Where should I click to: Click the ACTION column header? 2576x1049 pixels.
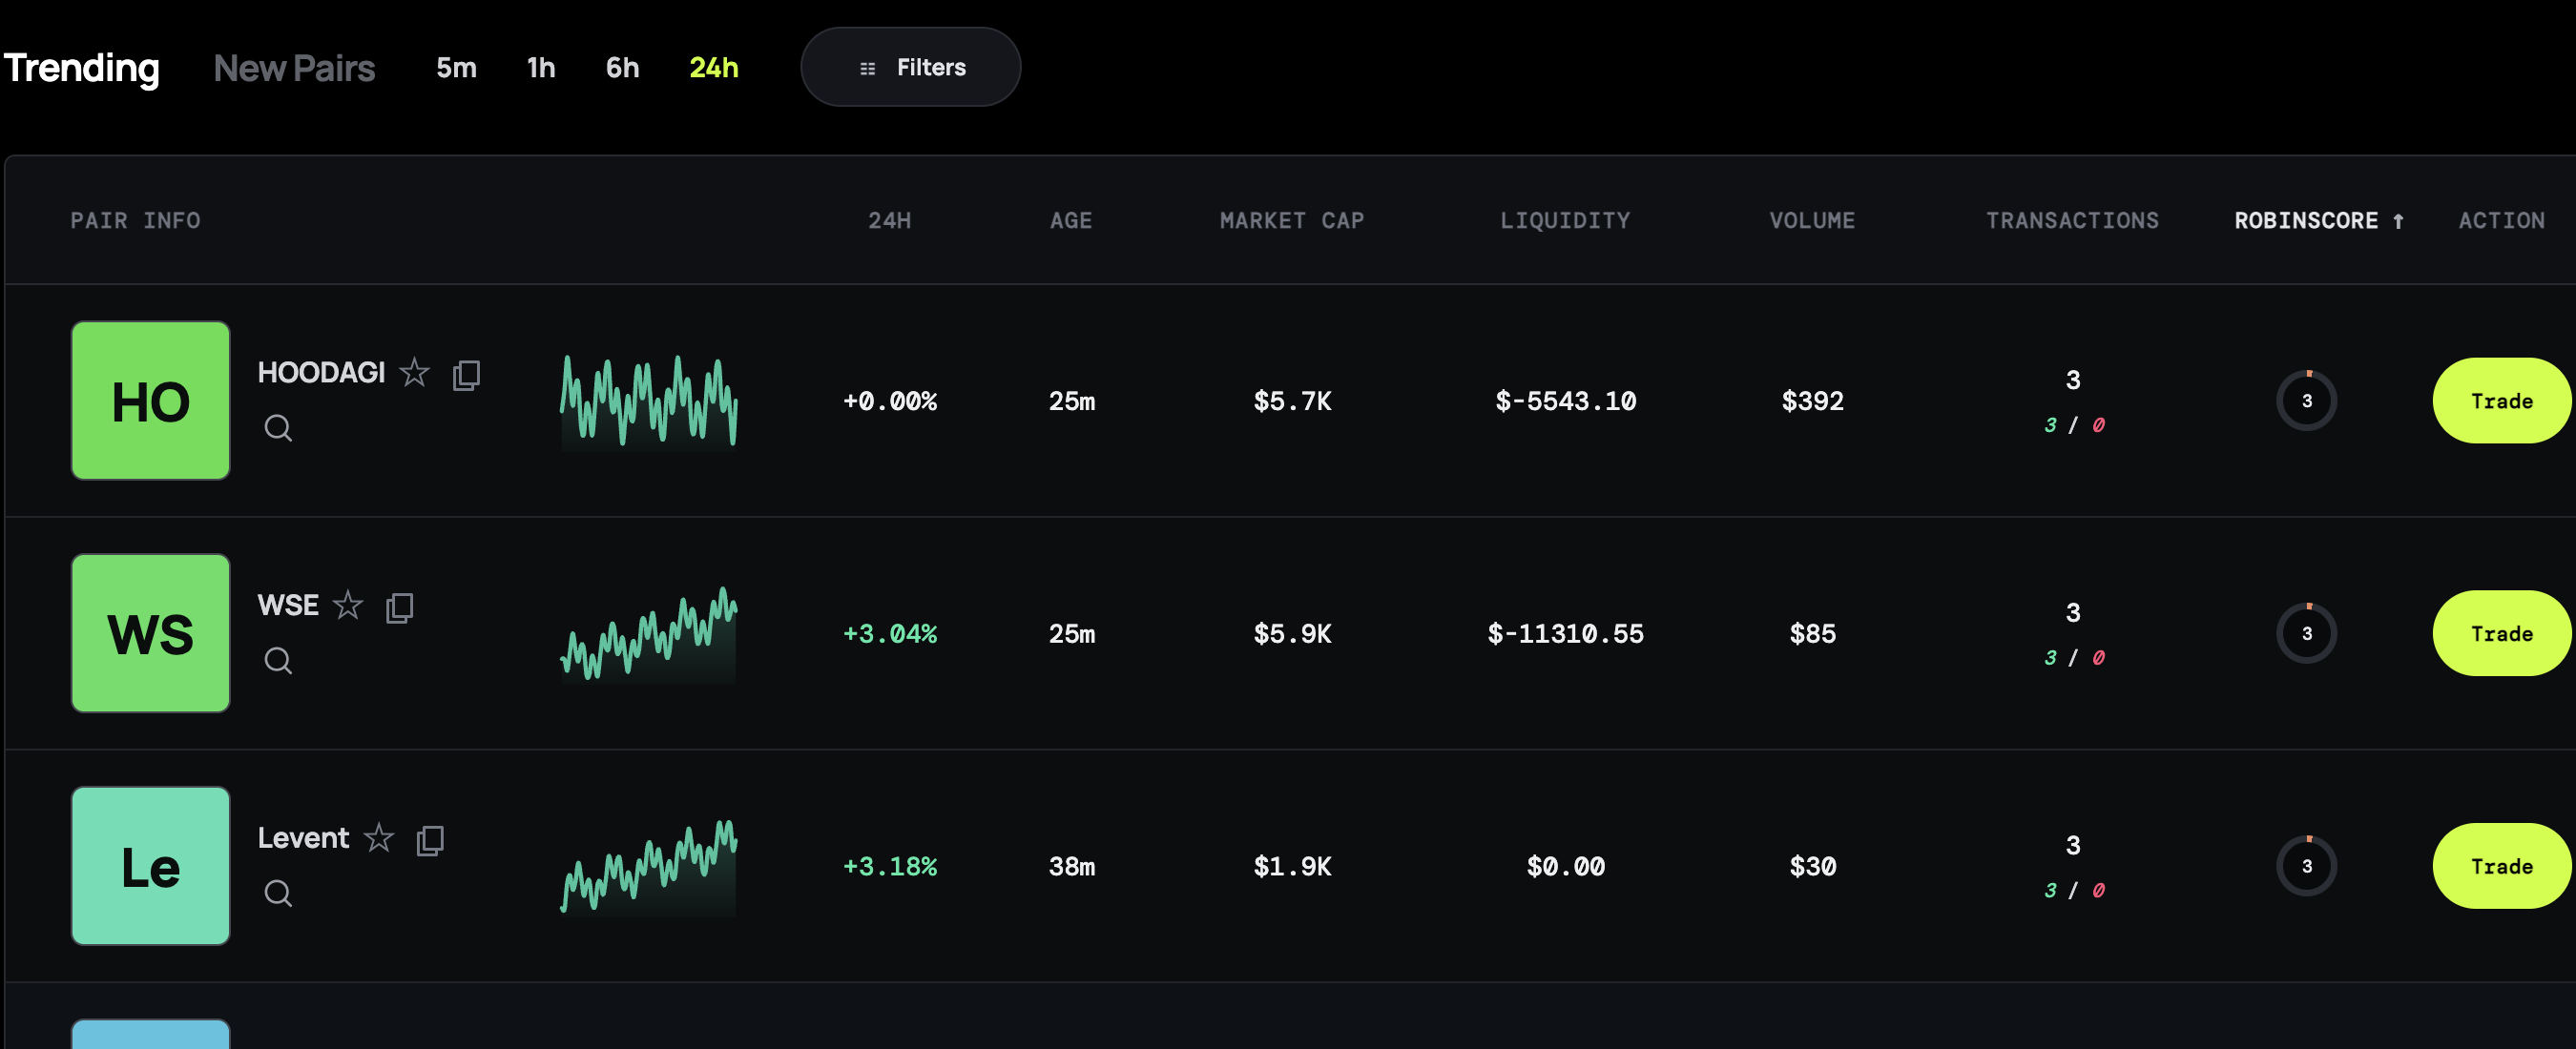2502,220
